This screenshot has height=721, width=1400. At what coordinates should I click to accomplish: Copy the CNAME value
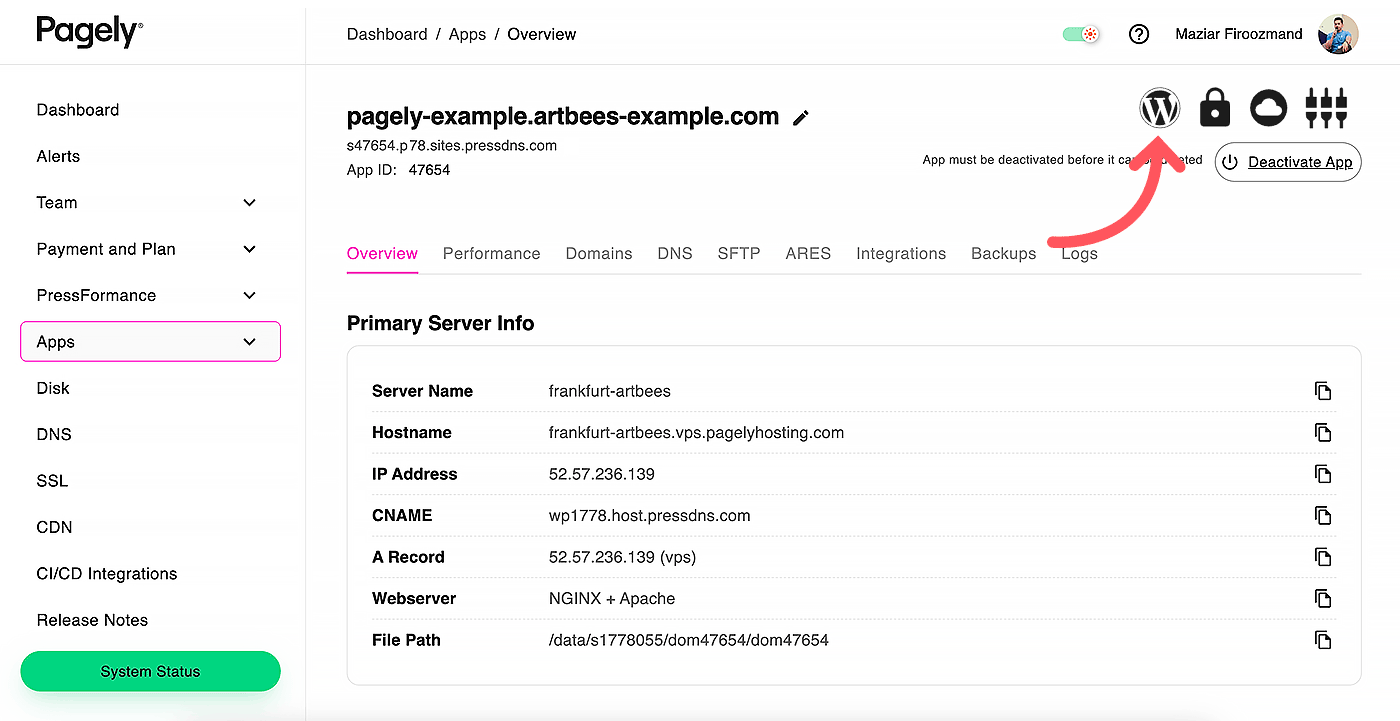1323,516
